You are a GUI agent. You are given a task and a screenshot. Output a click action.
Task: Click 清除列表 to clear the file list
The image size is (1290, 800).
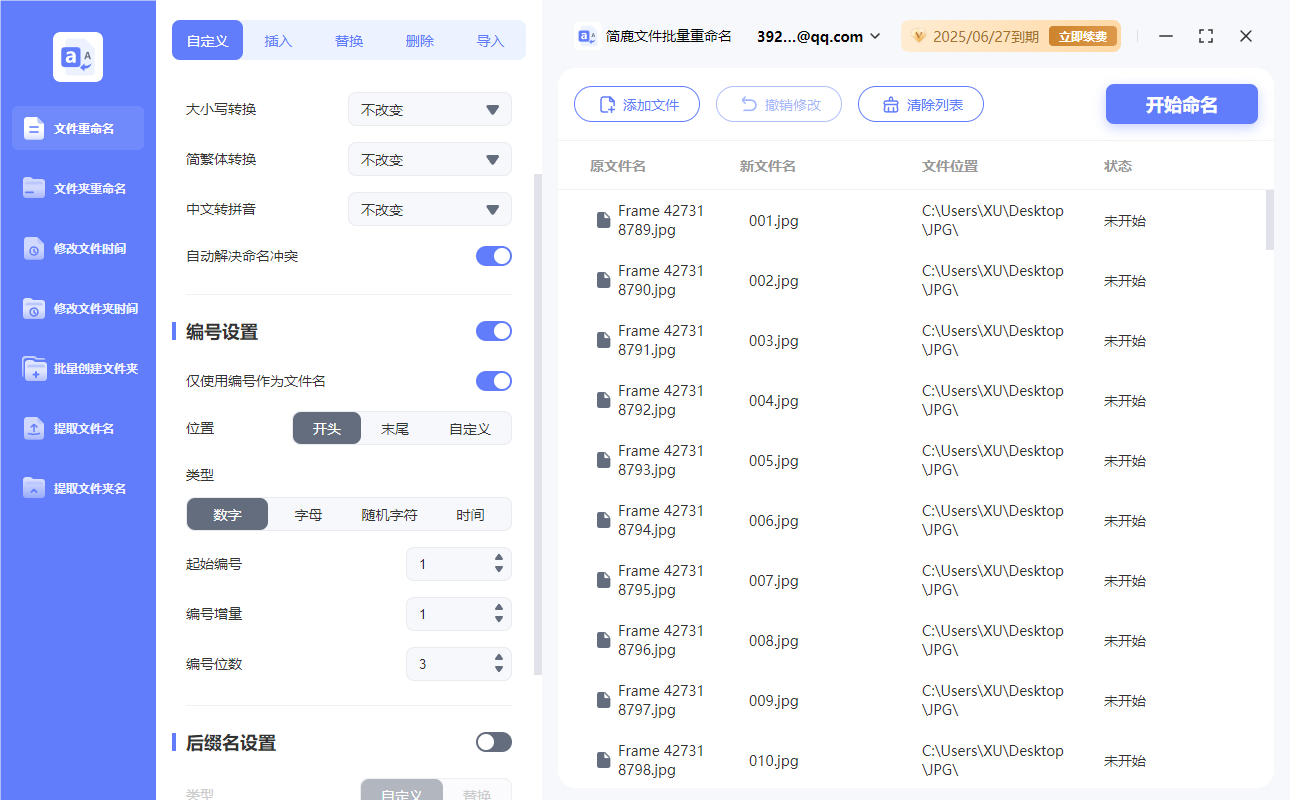point(920,104)
